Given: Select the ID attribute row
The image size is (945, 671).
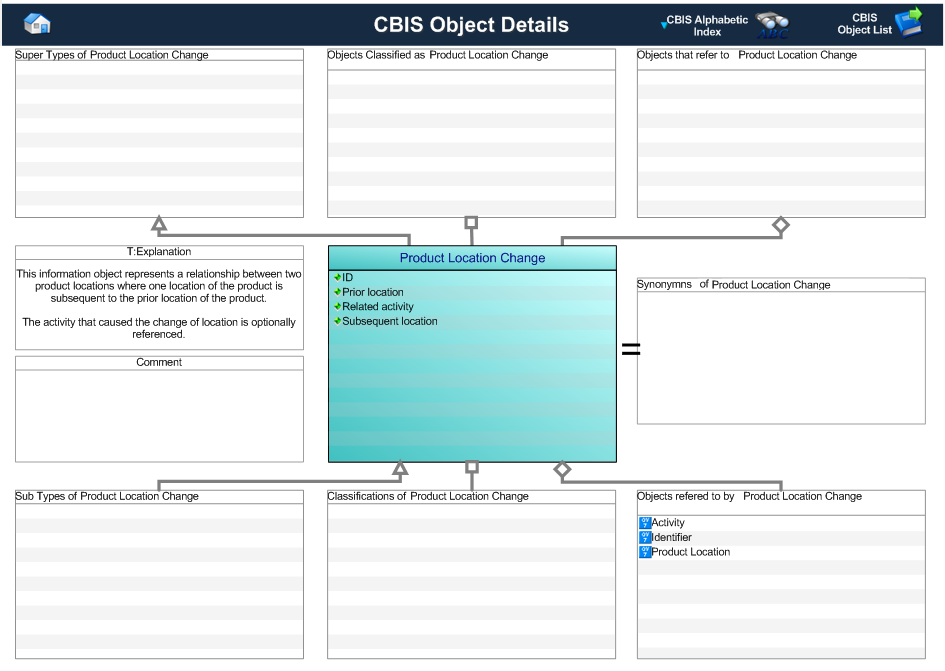Looking at the screenshot, I should pyautogui.click(x=472, y=277).
